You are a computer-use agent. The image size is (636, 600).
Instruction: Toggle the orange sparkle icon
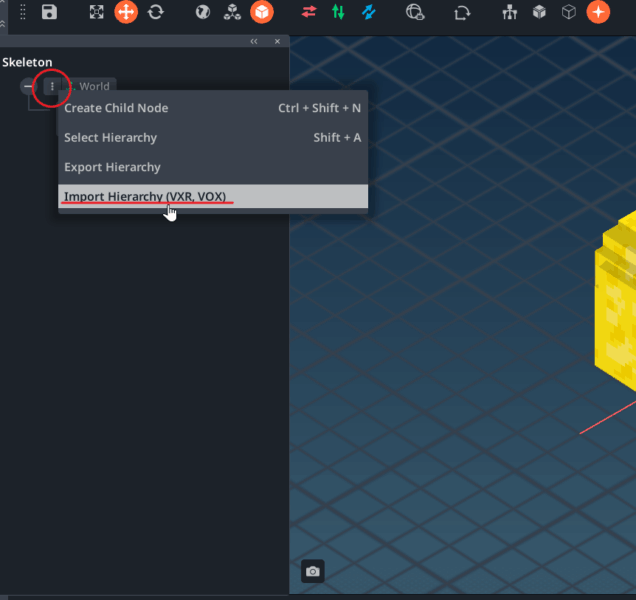point(598,12)
